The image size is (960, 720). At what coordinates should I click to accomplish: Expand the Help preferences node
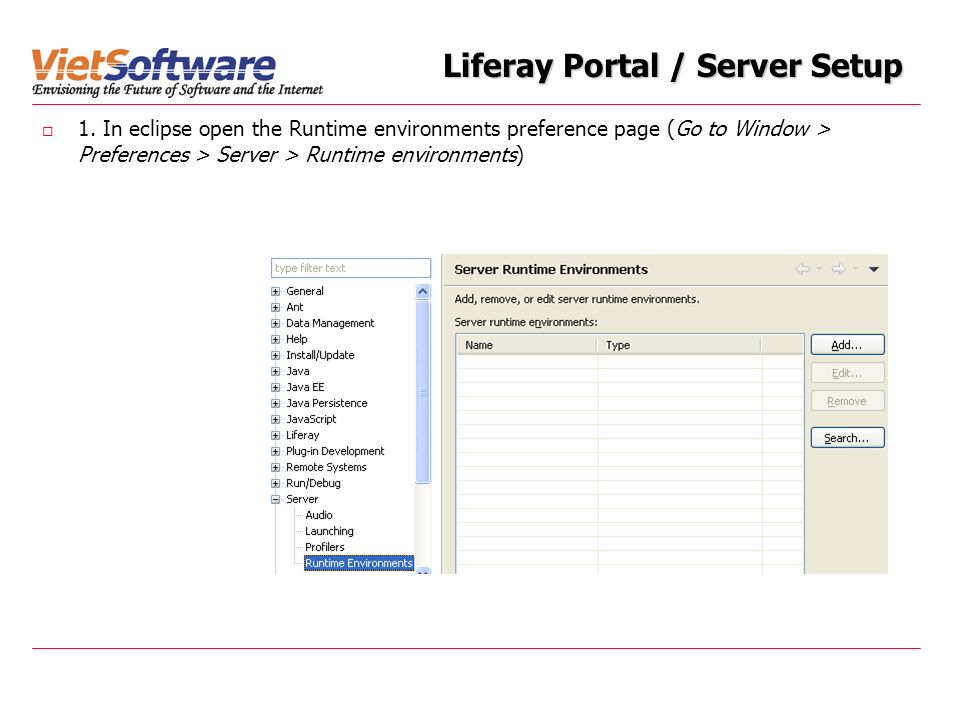coord(276,339)
